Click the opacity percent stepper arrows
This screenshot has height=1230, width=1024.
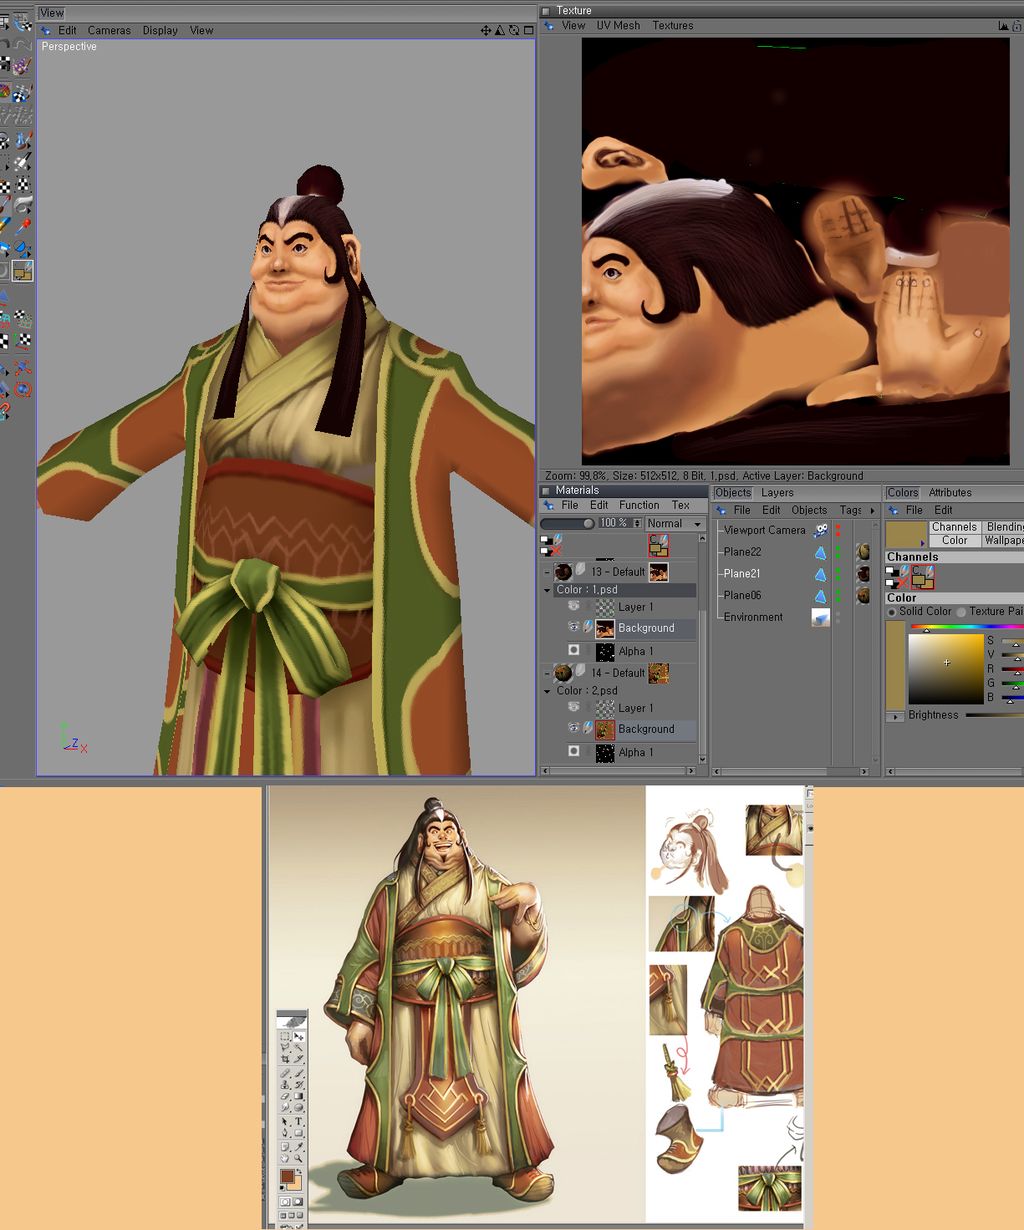637,523
